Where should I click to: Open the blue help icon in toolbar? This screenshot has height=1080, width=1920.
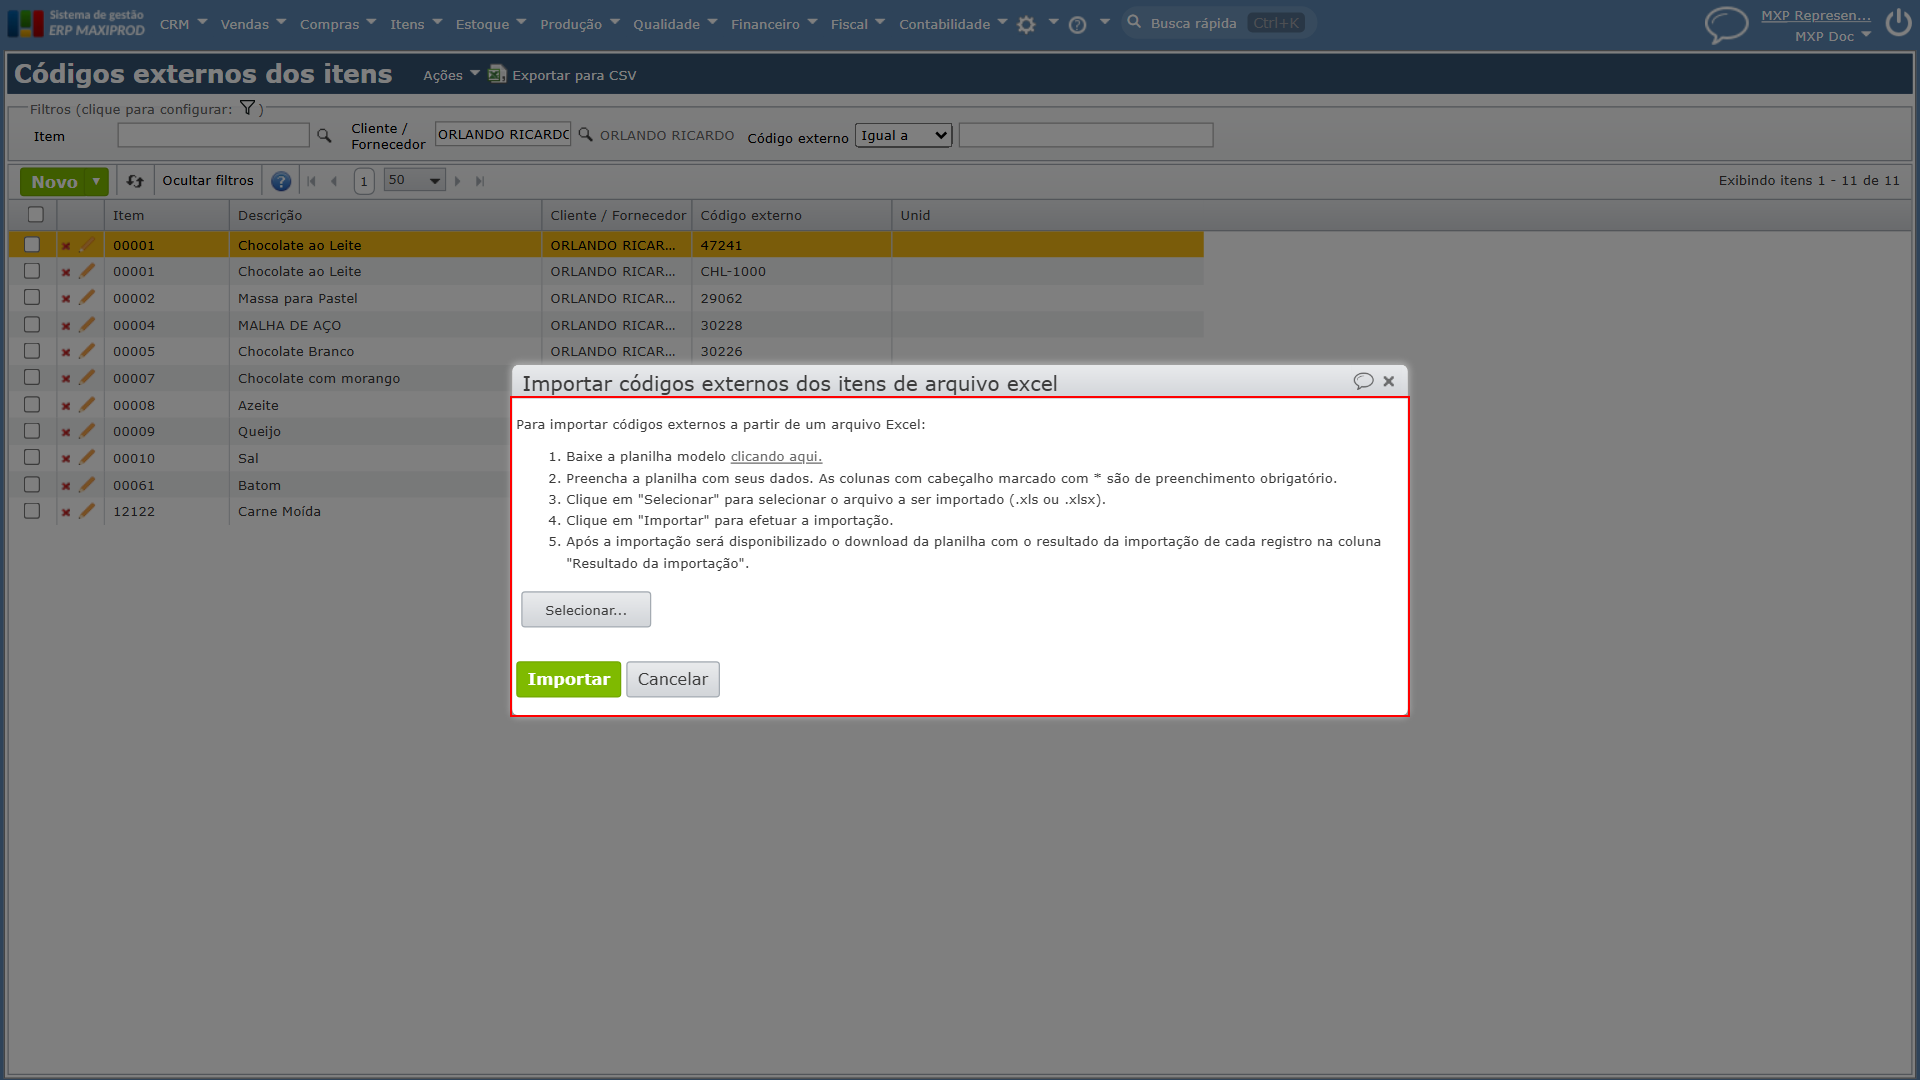[281, 181]
